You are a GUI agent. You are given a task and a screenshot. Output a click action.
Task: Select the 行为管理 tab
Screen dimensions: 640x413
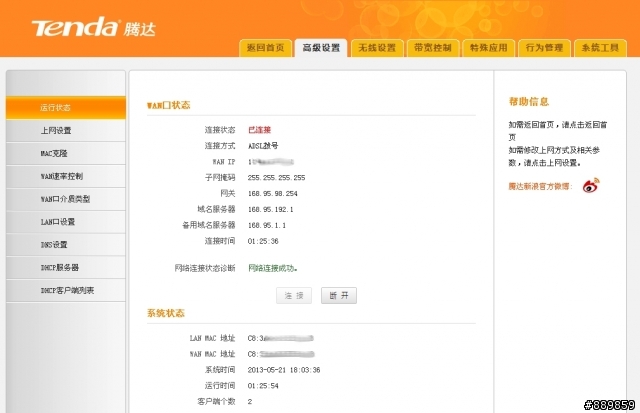click(x=544, y=48)
